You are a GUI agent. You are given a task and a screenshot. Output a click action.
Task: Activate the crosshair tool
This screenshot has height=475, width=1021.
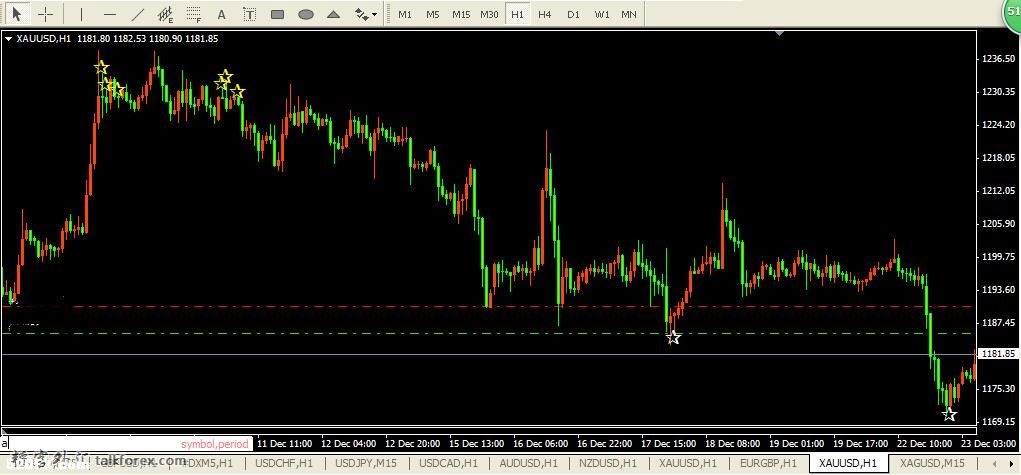pos(45,14)
